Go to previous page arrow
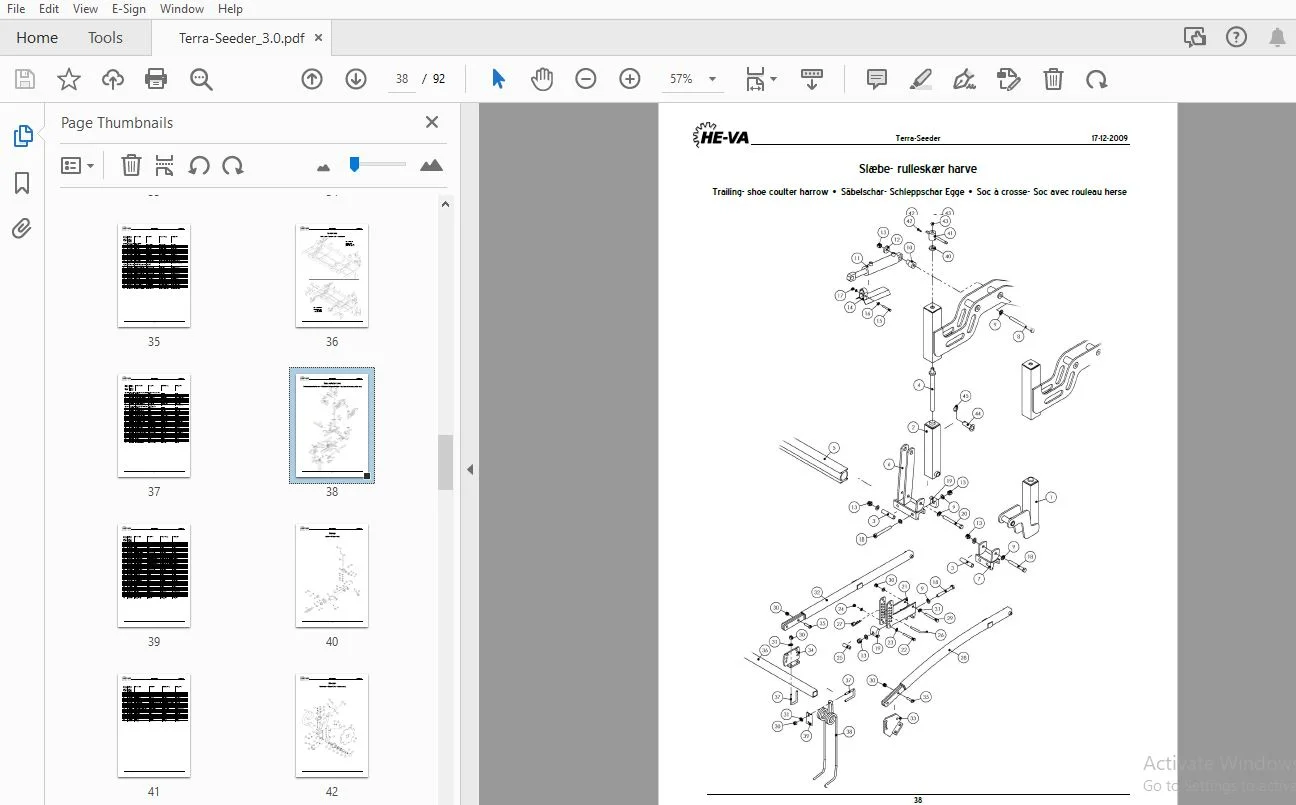 pyautogui.click(x=312, y=79)
